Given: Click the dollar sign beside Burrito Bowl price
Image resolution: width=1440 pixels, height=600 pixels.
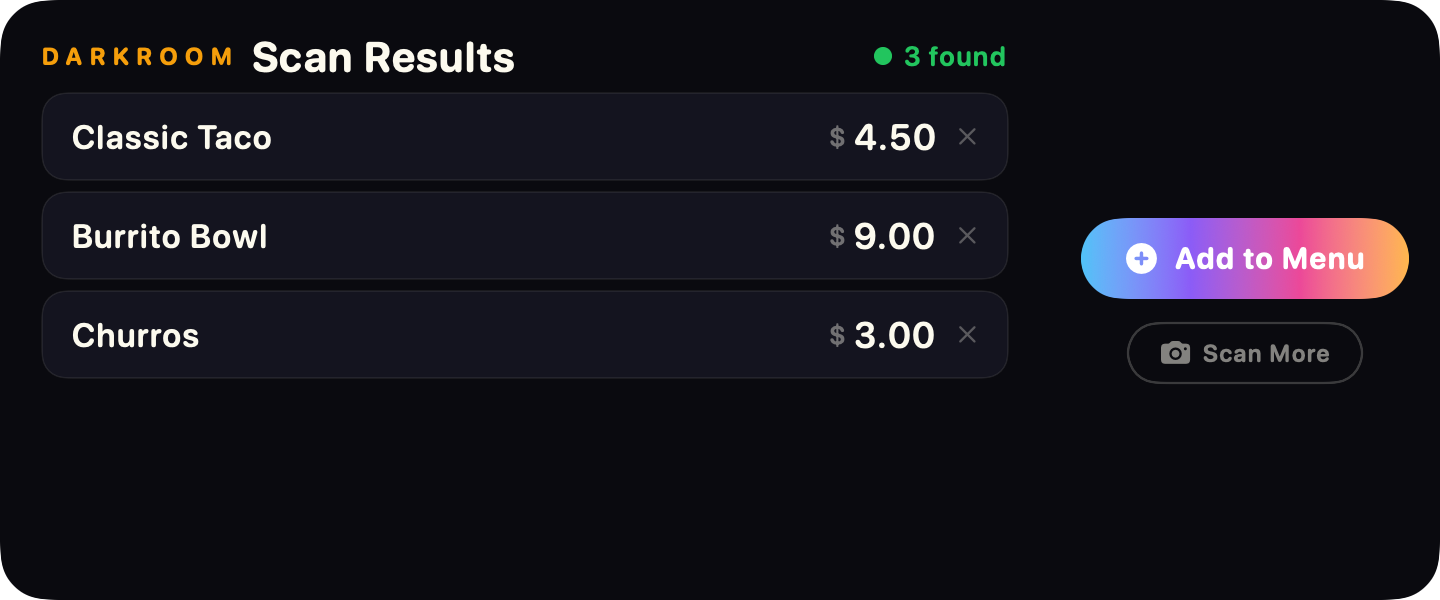Looking at the screenshot, I should (837, 236).
